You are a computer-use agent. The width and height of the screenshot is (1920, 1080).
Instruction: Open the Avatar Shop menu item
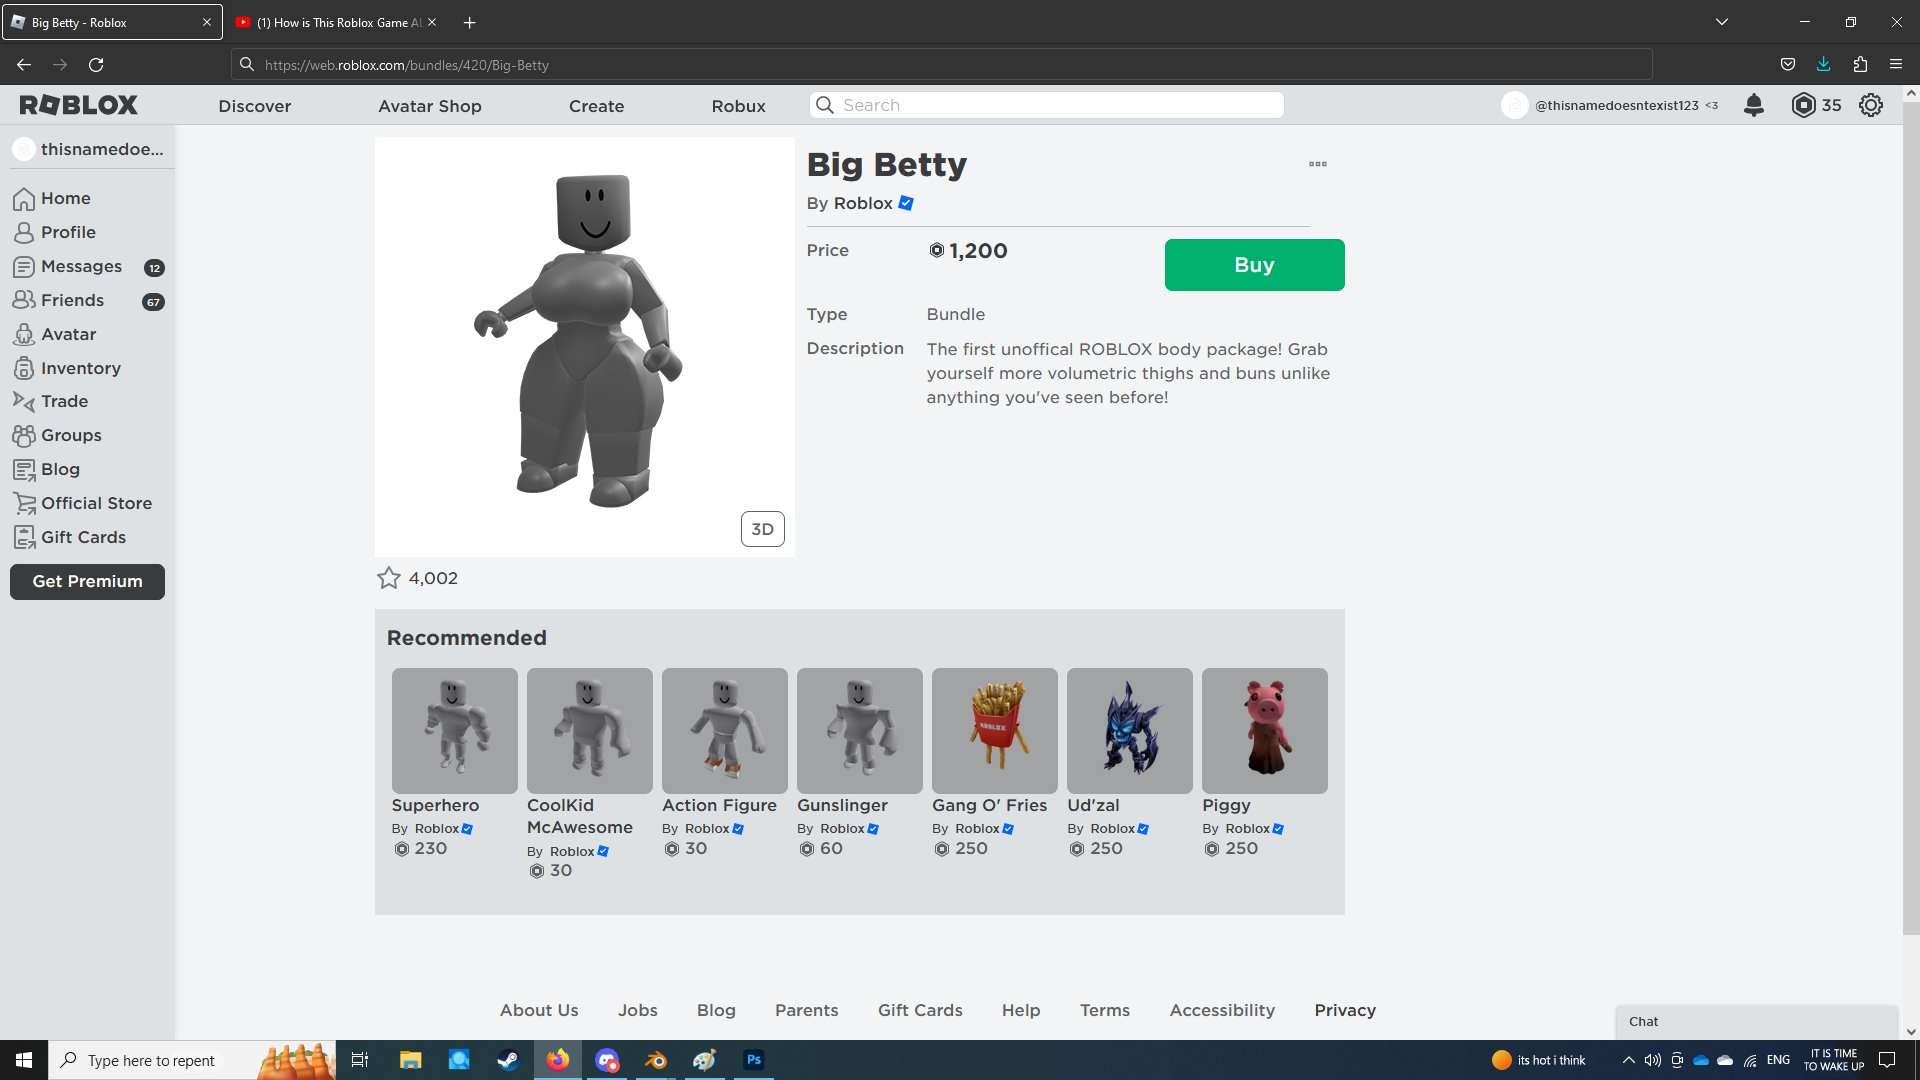coord(429,106)
